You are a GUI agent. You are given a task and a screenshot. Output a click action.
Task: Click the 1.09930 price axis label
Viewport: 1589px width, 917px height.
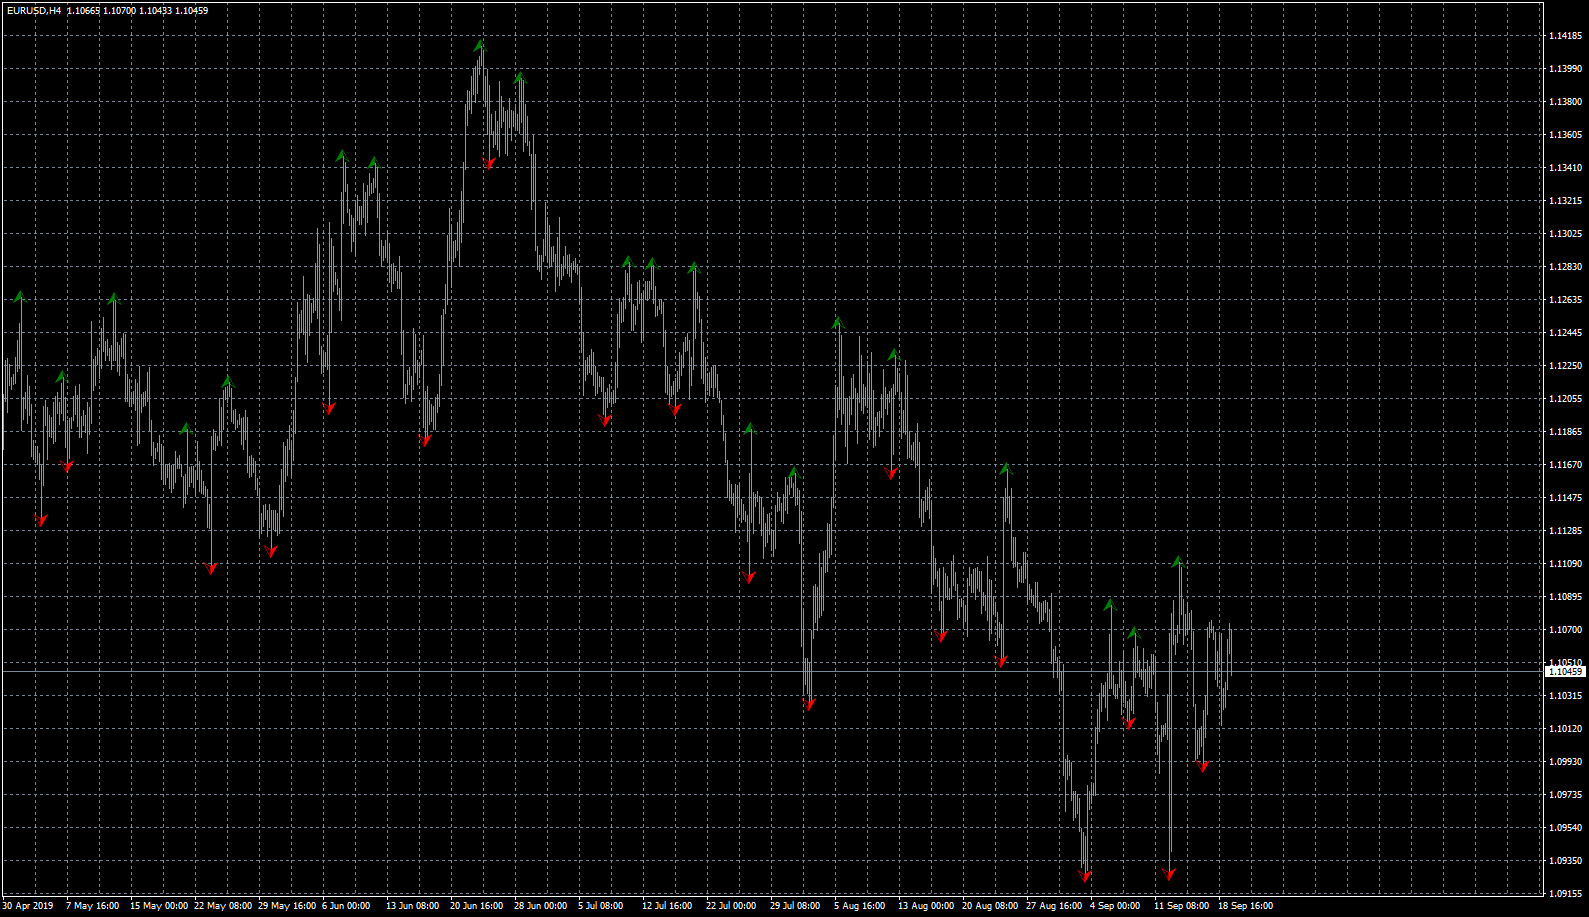click(1565, 762)
